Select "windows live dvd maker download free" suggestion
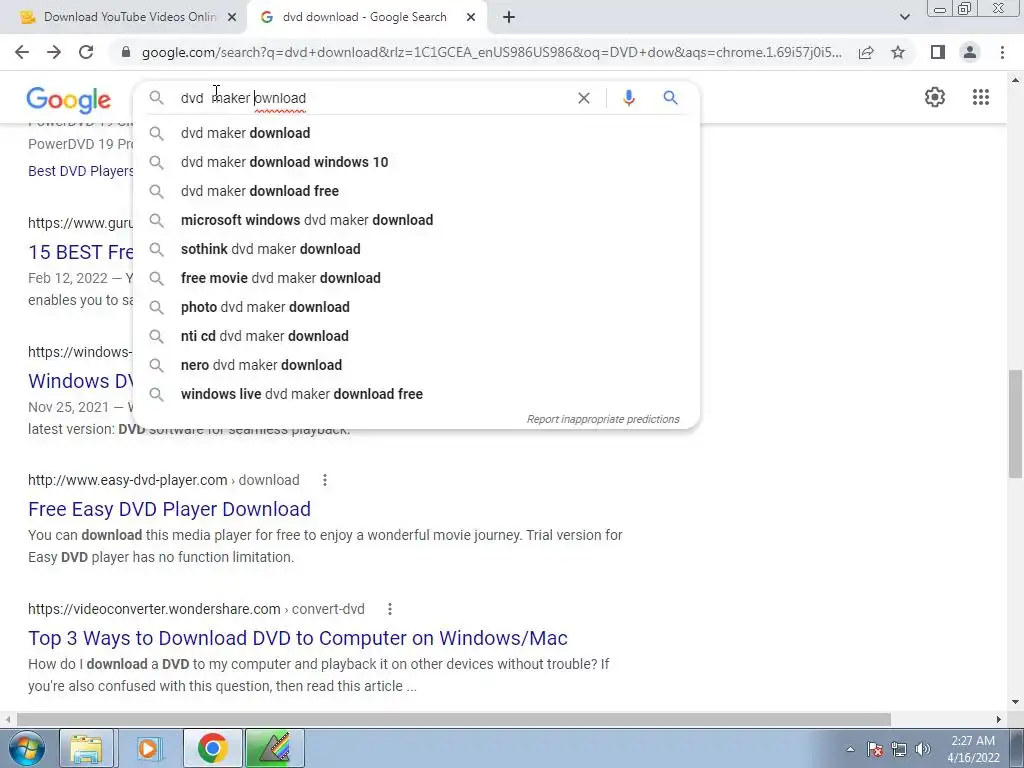 (x=415, y=394)
